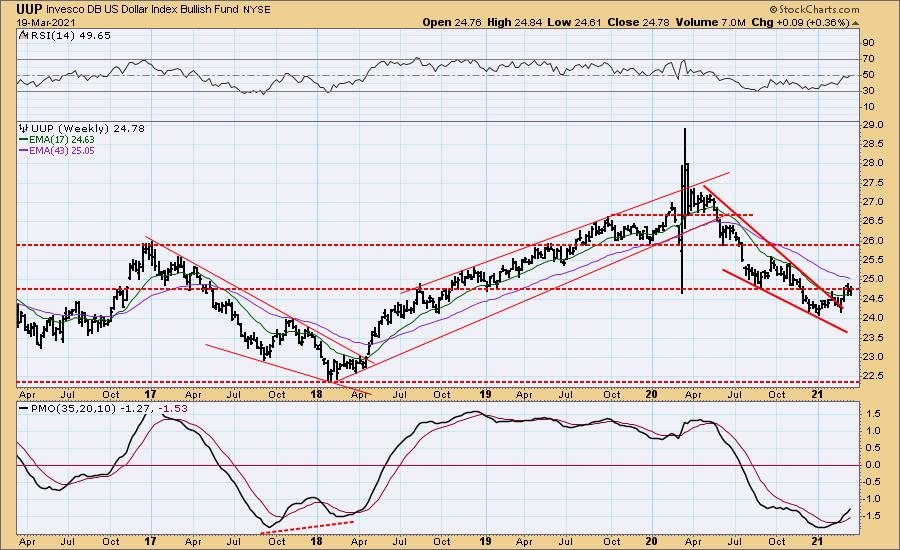Click the 'UUP (Weekly) 24.78' legend label

(87, 129)
